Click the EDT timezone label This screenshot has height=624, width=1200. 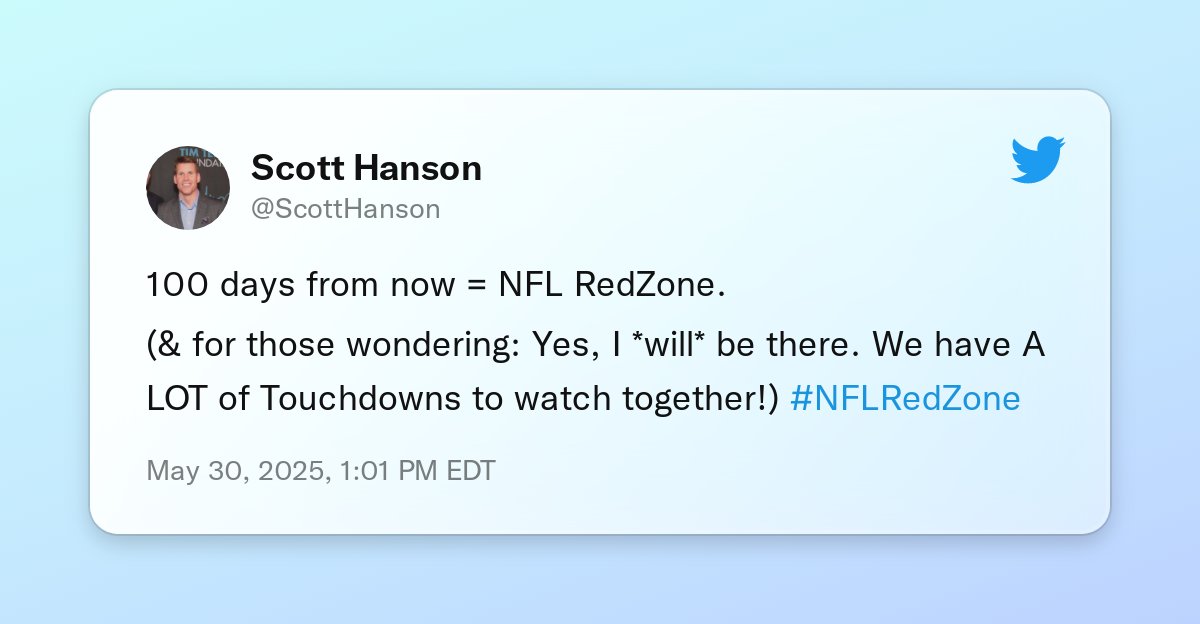click(x=469, y=471)
